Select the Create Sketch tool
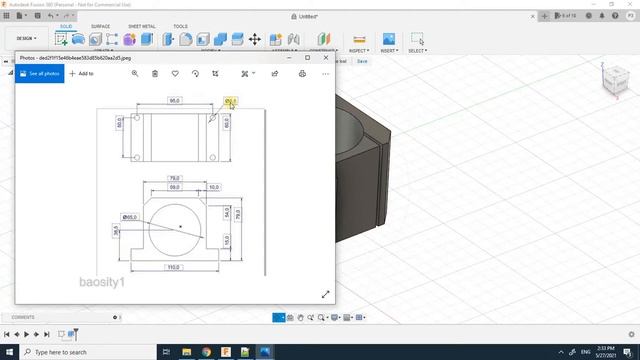This screenshot has height=360, width=640. pos(61,39)
